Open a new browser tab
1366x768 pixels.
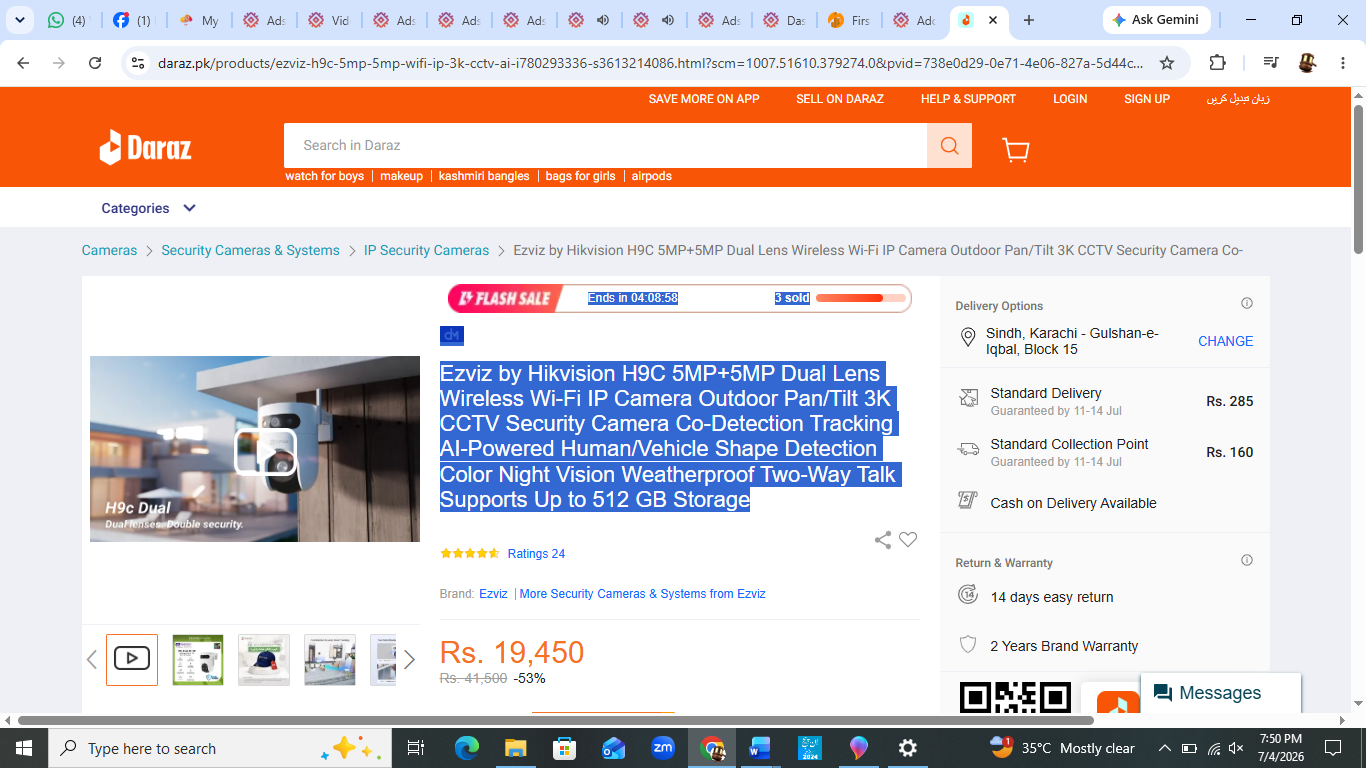tap(1028, 20)
